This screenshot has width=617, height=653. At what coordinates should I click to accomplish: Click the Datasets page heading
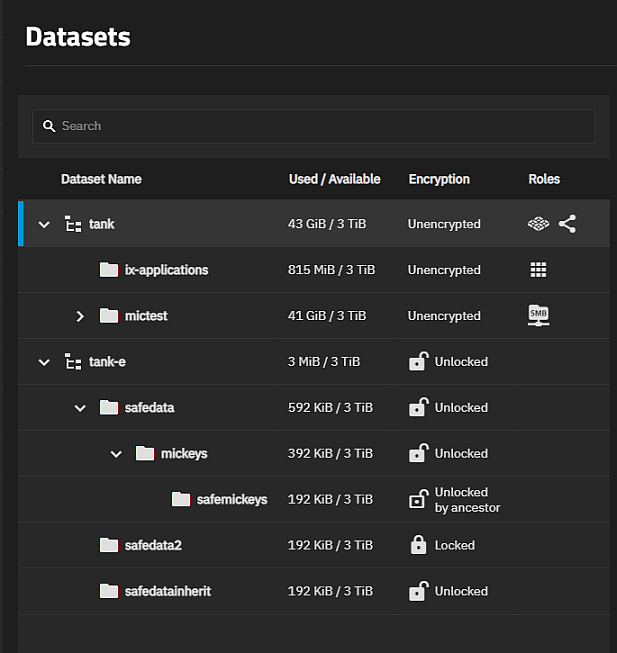click(78, 37)
